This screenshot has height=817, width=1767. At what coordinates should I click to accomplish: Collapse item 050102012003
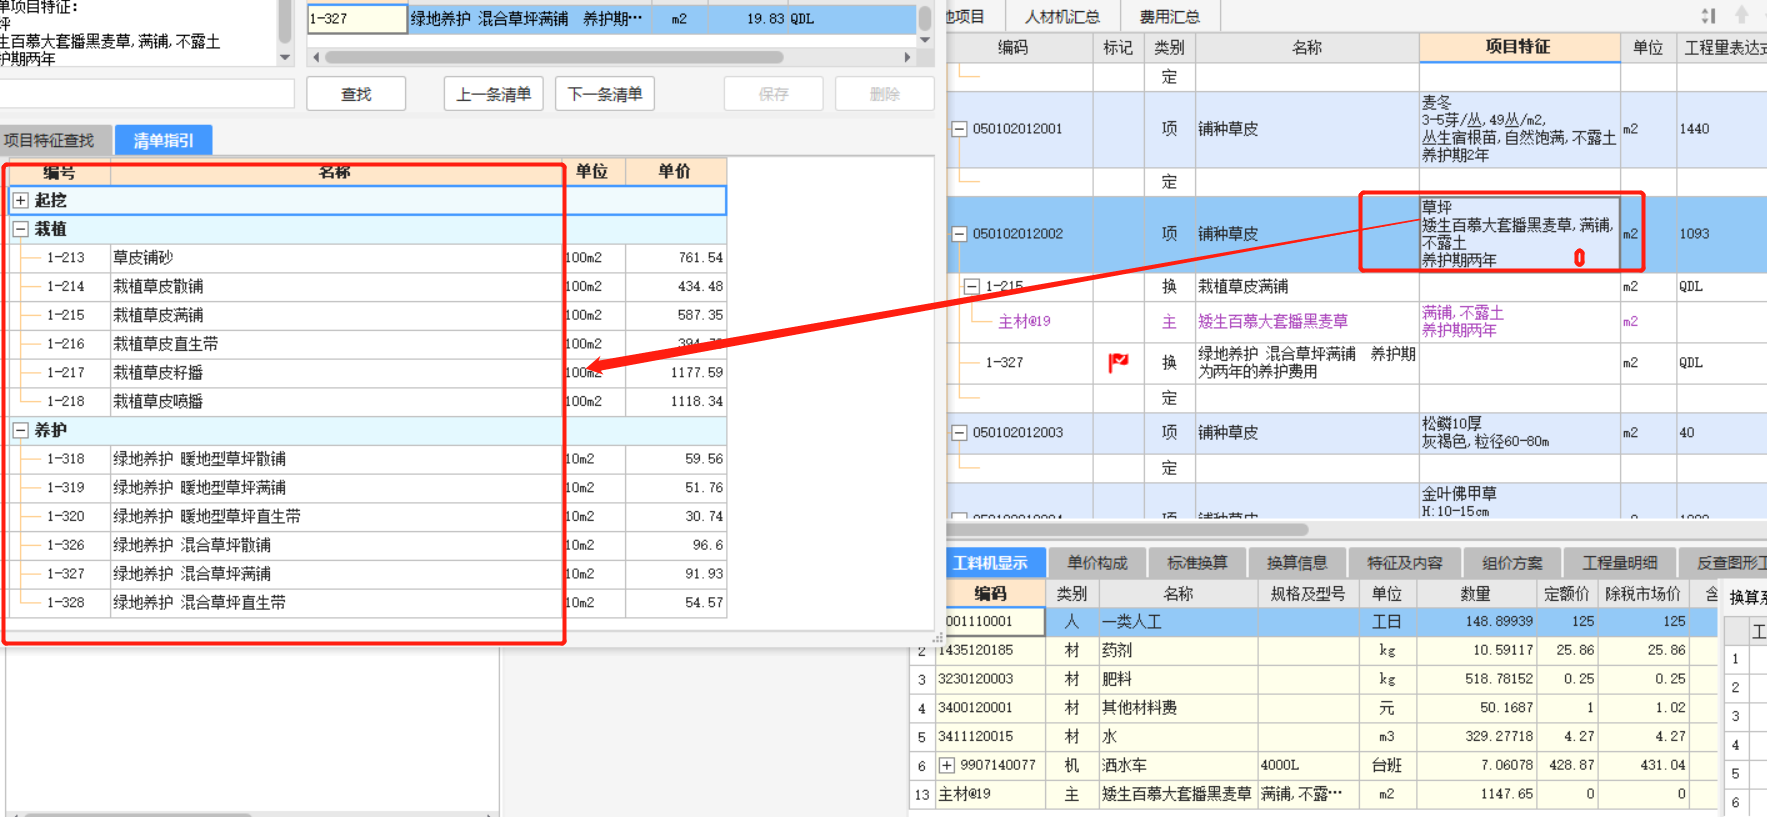[x=959, y=433]
